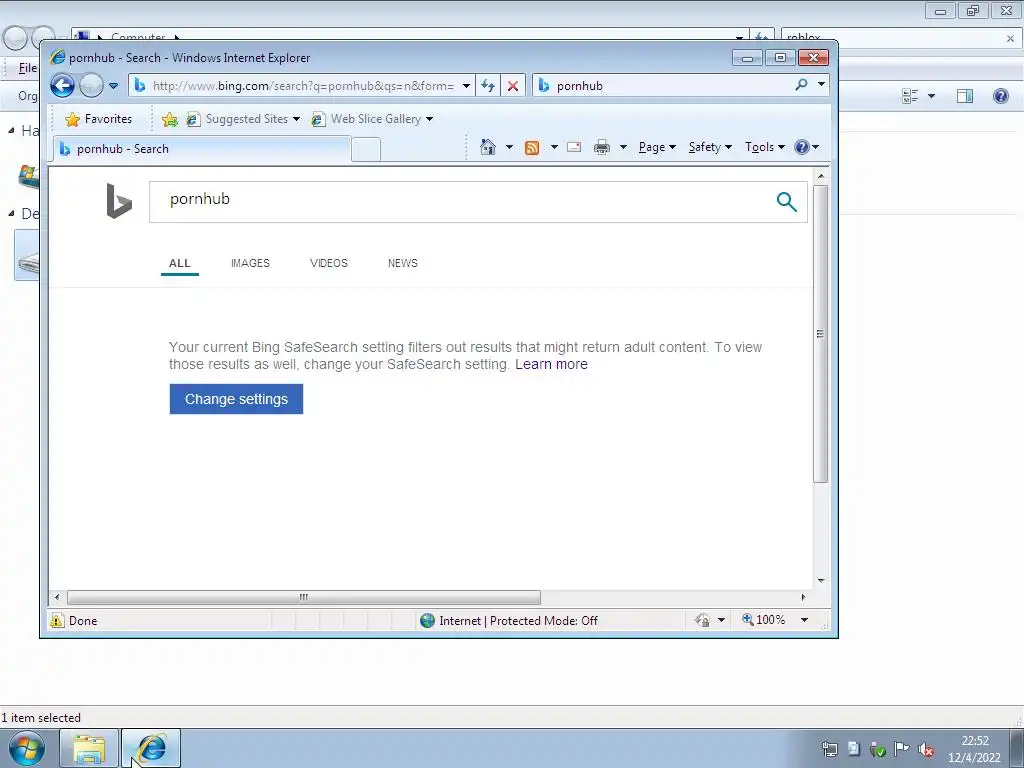Click the vertical scrollbar thumb
1024x768 pixels.
[x=821, y=334]
